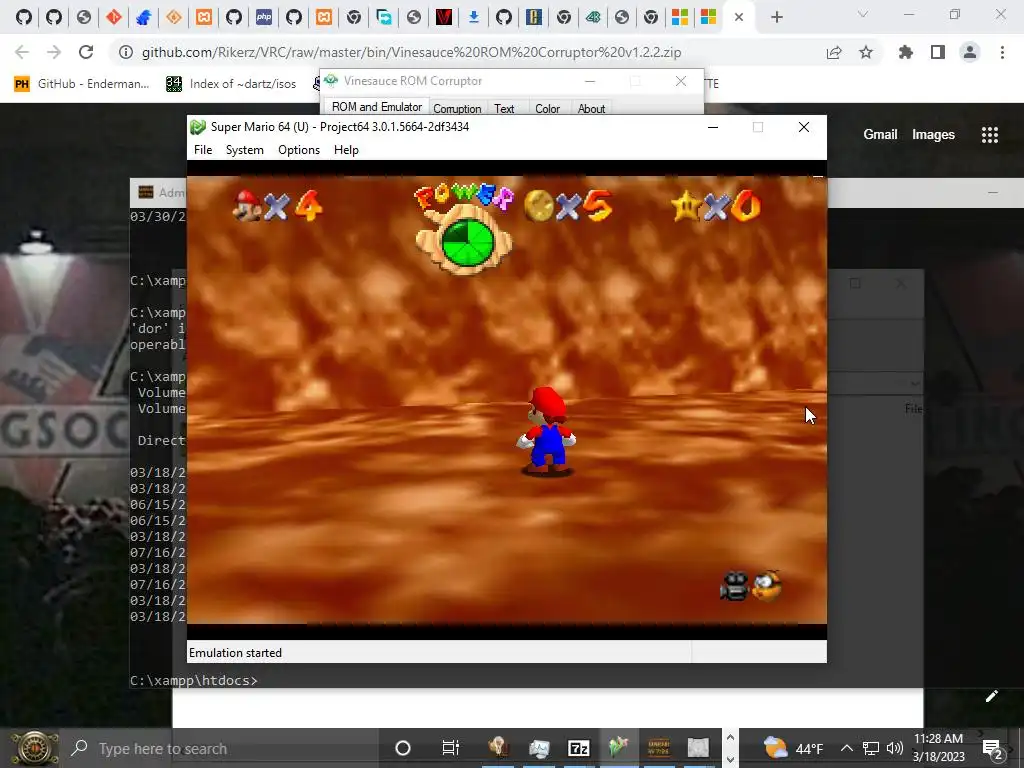Open 7-Zip on taskbar
Viewport: 1024px width, 768px height.
click(579, 748)
